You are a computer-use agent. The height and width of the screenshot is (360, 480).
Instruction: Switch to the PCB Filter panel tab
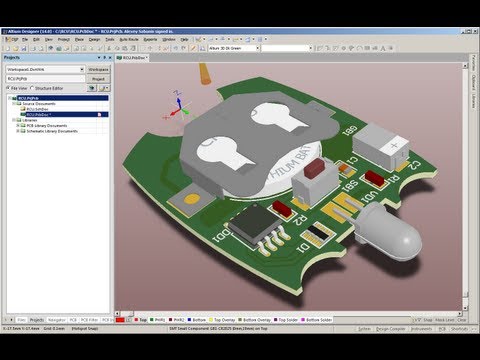(x=89, y=320)
